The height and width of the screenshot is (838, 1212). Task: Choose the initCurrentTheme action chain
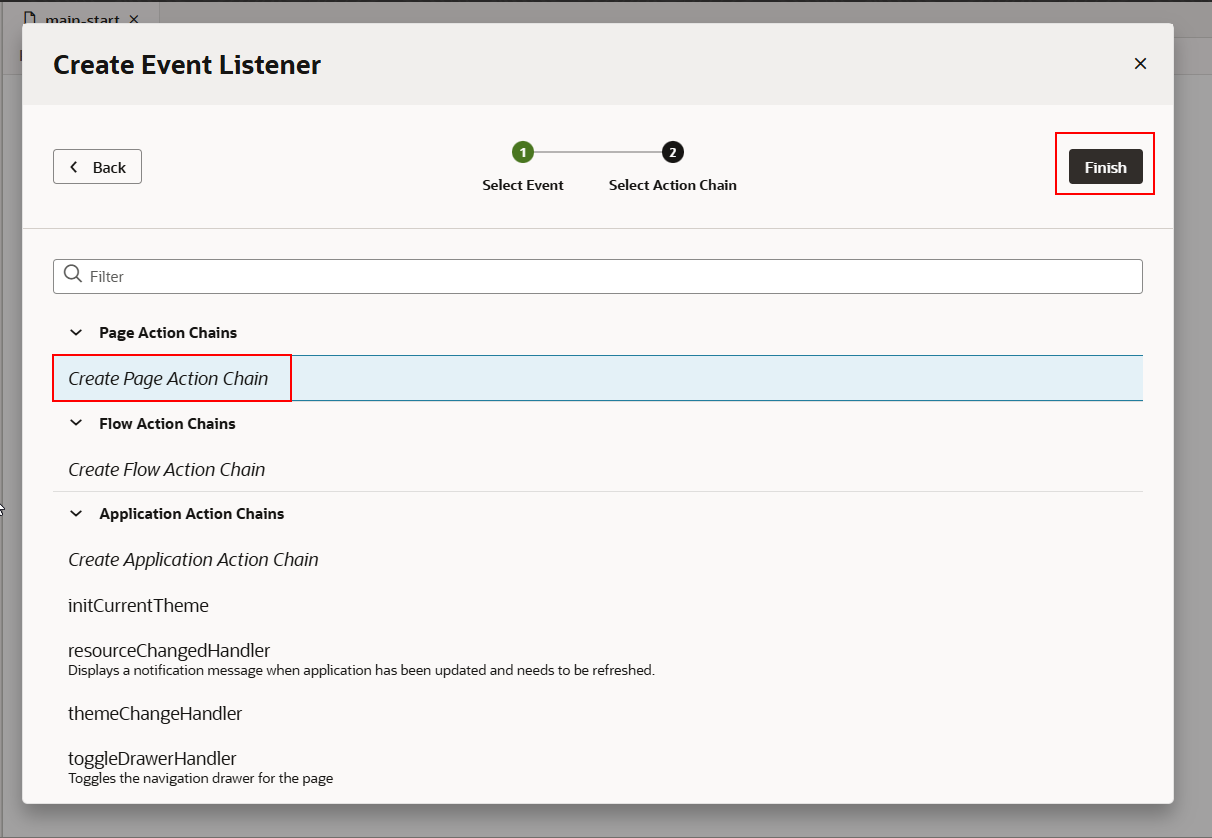598,606
